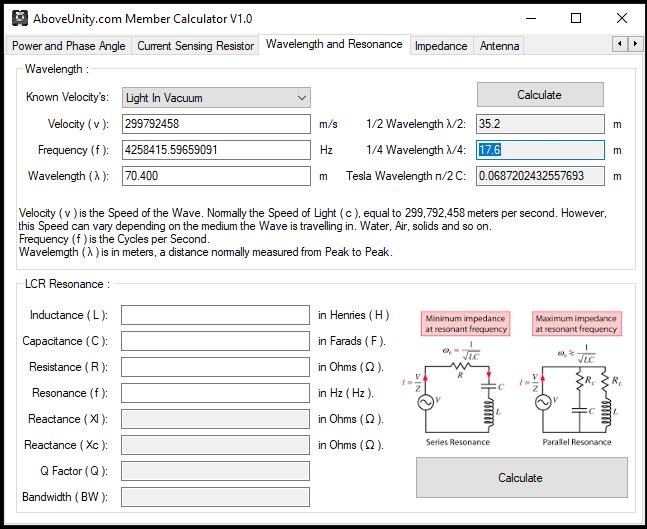Select the Wavelength and Resonance tab
Image resolution: width=647 pixels, height=529 pixels.
click(x=334, y=44)
